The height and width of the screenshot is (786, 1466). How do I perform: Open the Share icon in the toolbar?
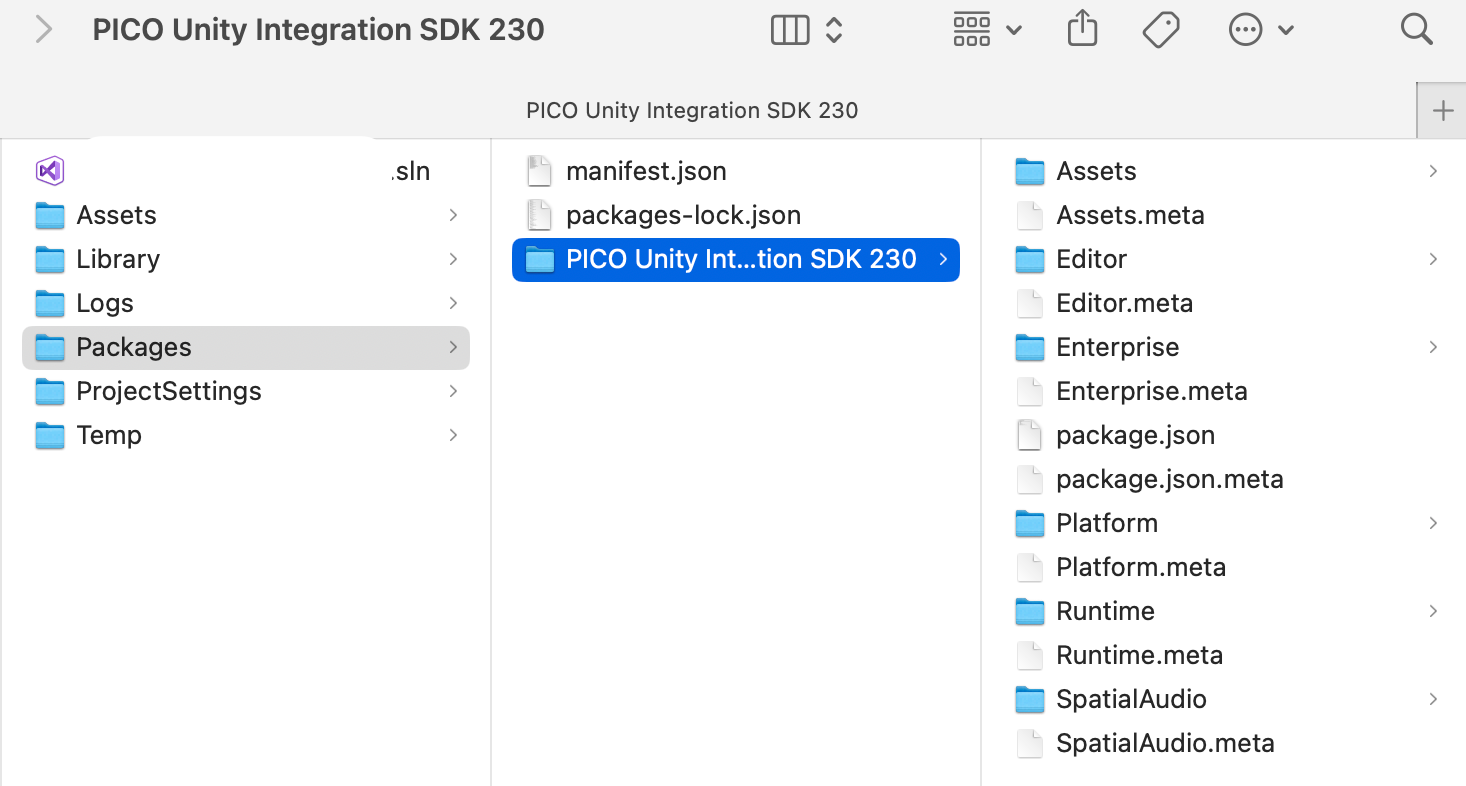coord(1082,29)
